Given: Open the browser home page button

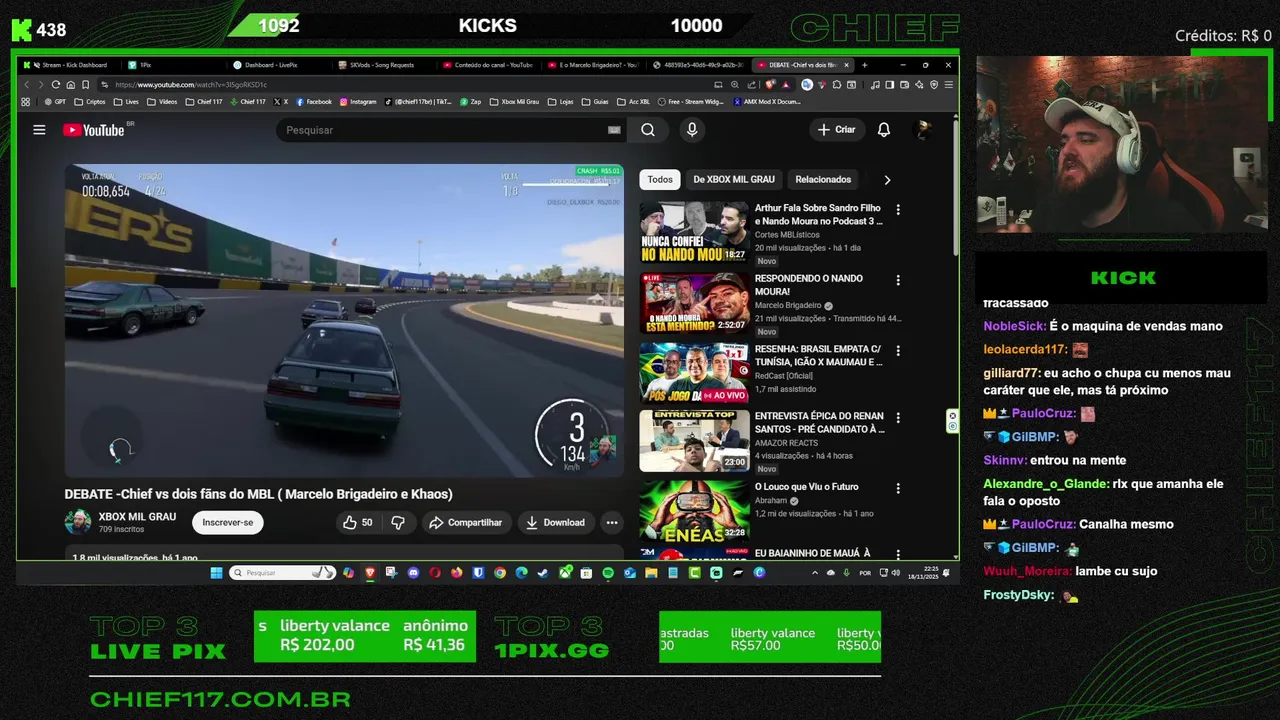Looking at the screenshot, I should pyautogui.click(x=71, y=85).
